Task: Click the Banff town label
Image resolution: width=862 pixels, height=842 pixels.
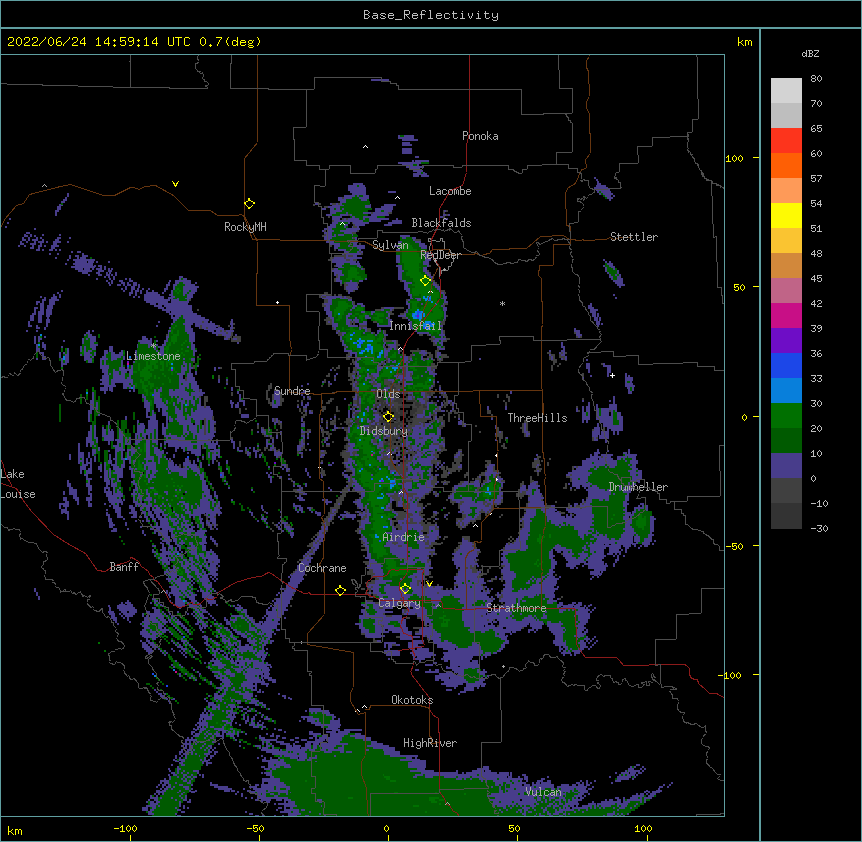Action: [x=124, y=567]
